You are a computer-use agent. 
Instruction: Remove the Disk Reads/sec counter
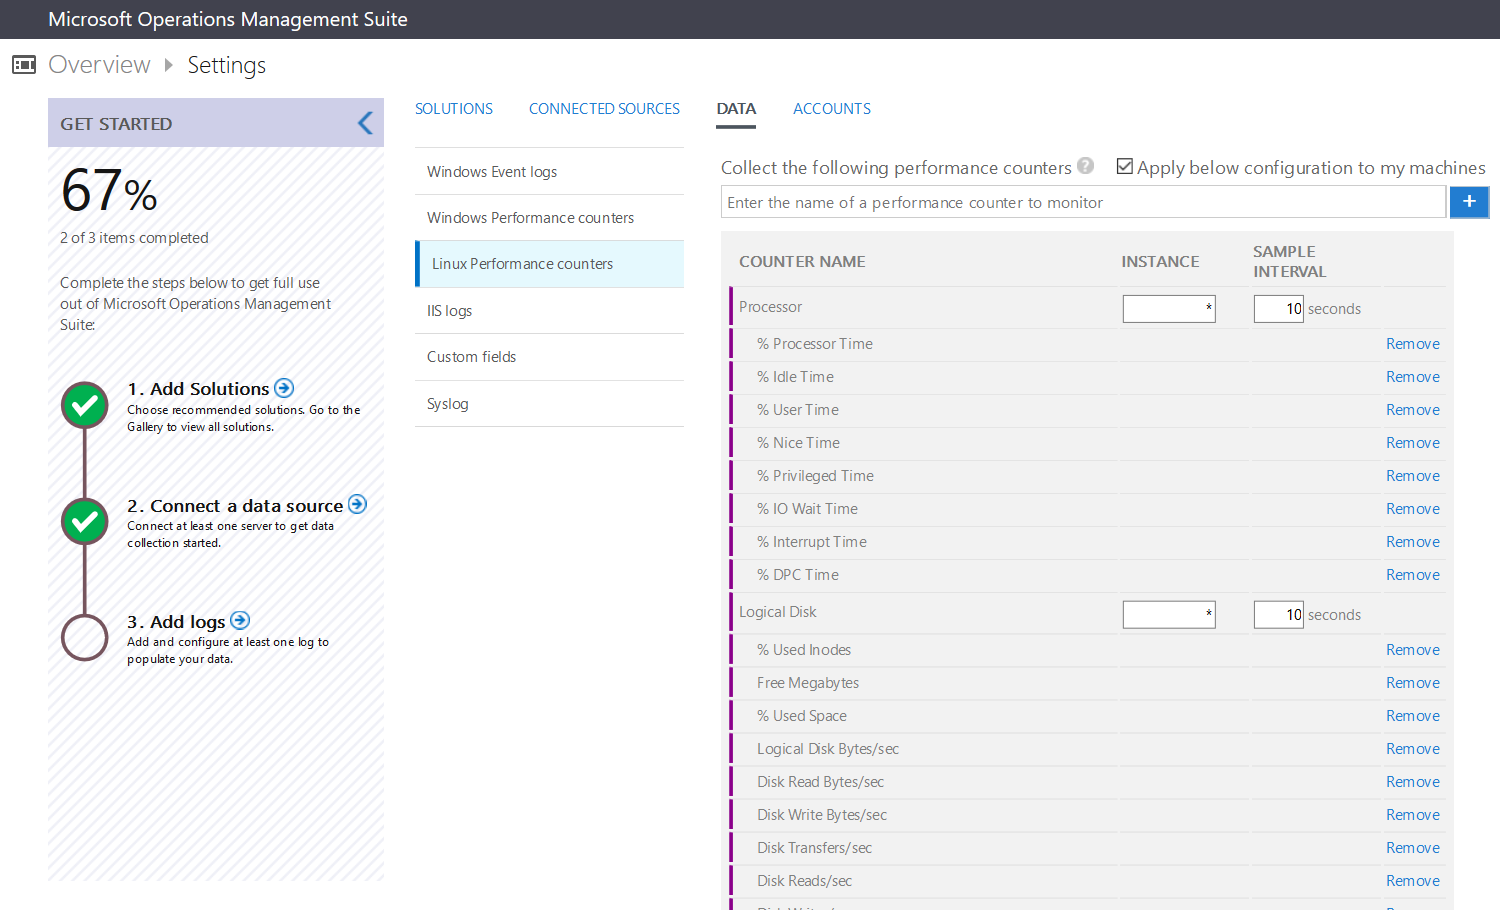click(x=1413, y=881)
